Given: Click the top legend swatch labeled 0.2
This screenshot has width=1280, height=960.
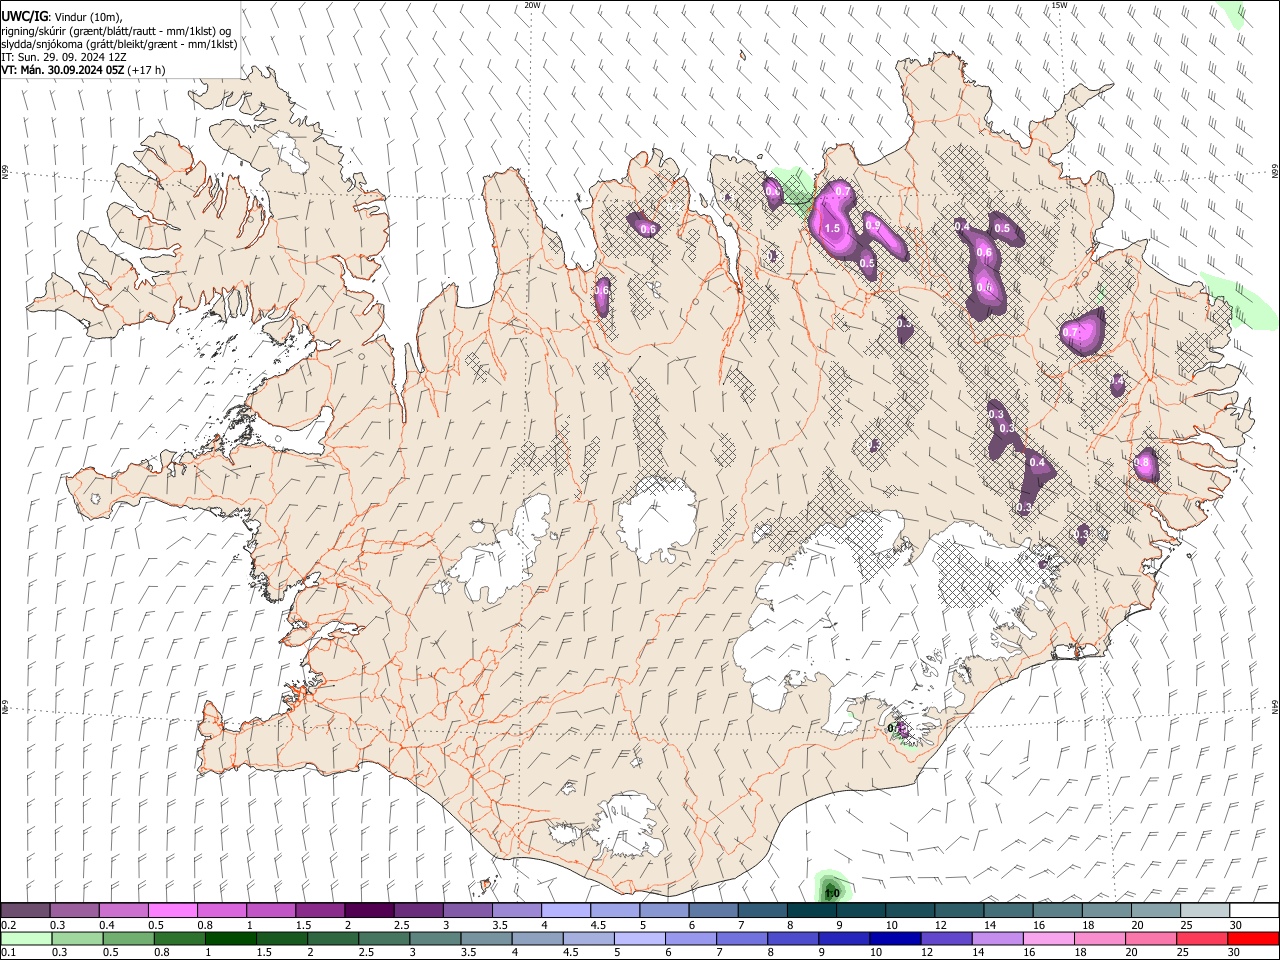Looking at the screenshot, I should (25, 911).
